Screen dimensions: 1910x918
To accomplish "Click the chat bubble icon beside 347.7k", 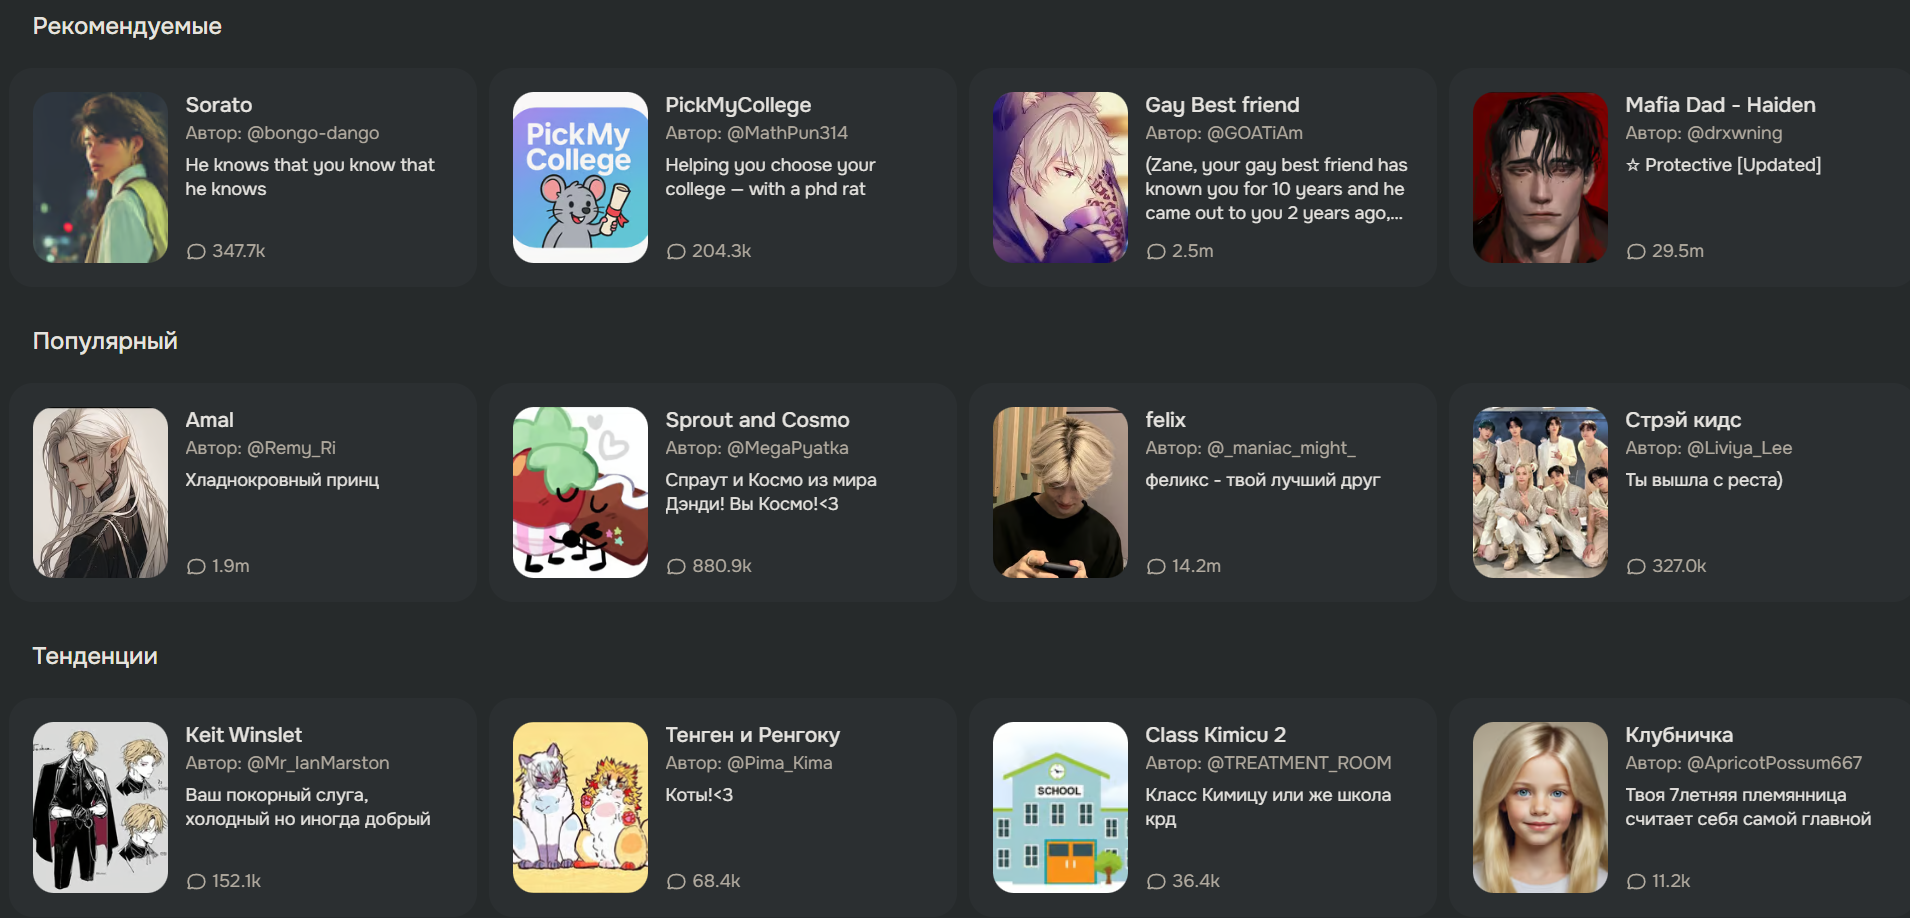I will (196, 252).
